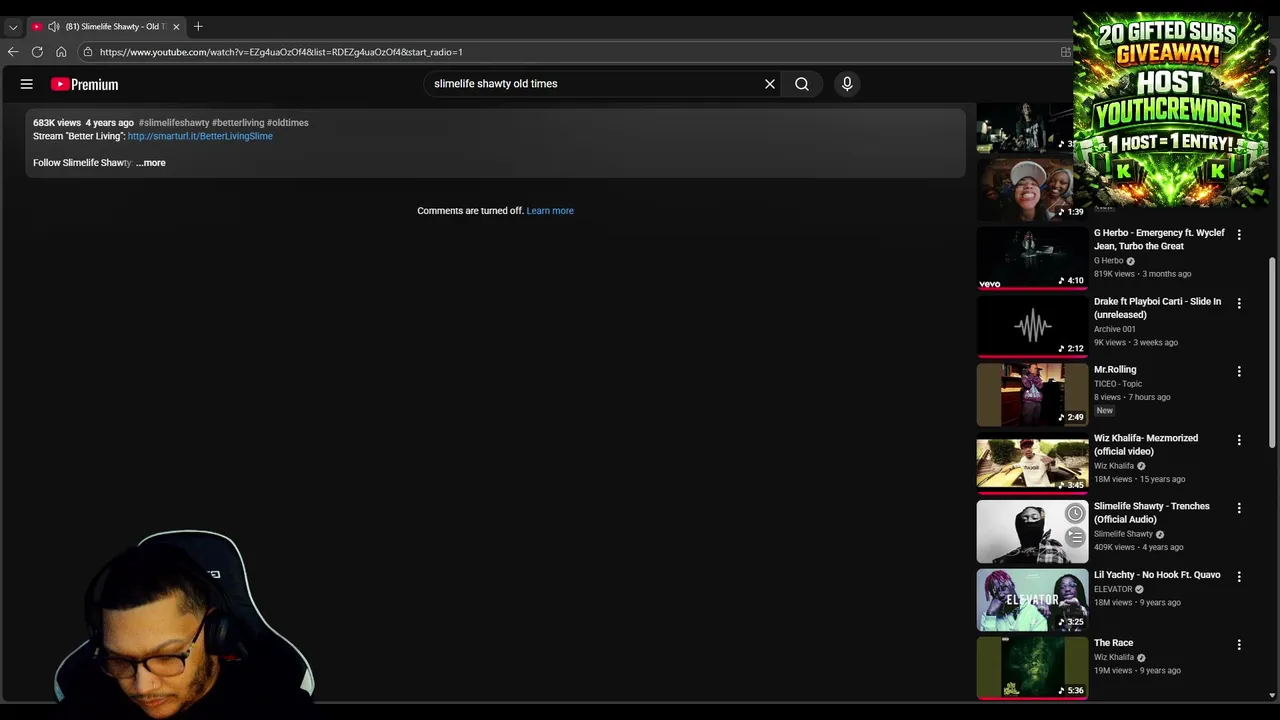Open options menu for G Herbo Emergency video
This screenshot has width=1280, height=720.
(1239, 235)
